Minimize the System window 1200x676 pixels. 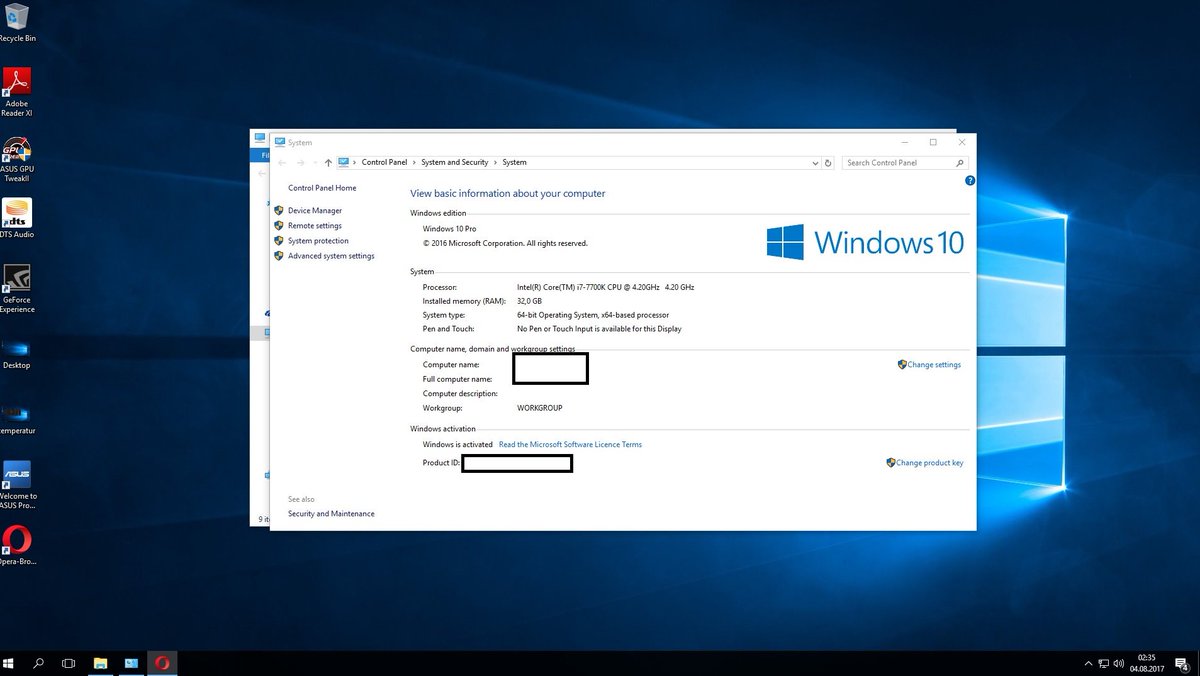(904, 142)
